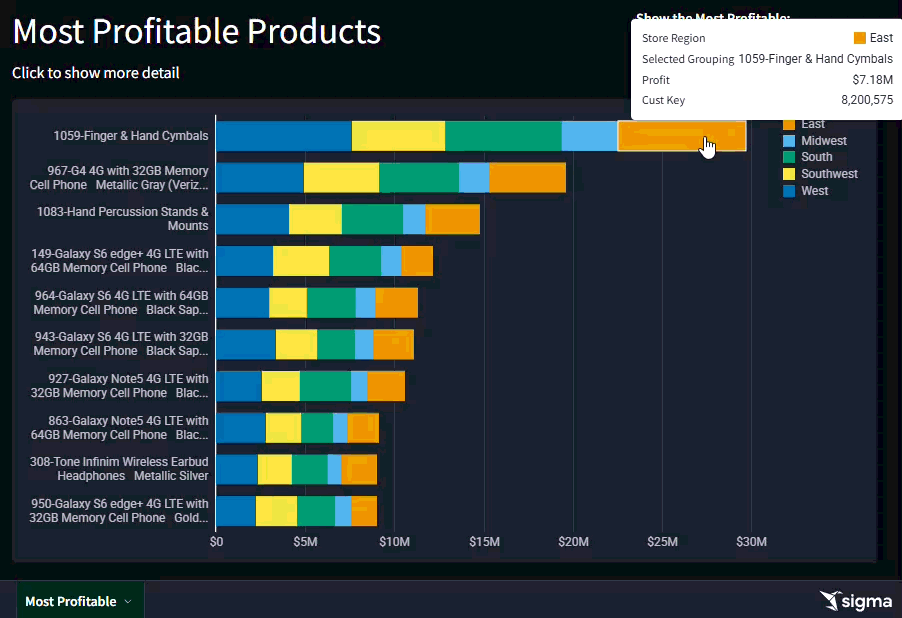Click the Southwest segment of 149-Galaxy S6 edge+ bar

[x=301, y=261]
